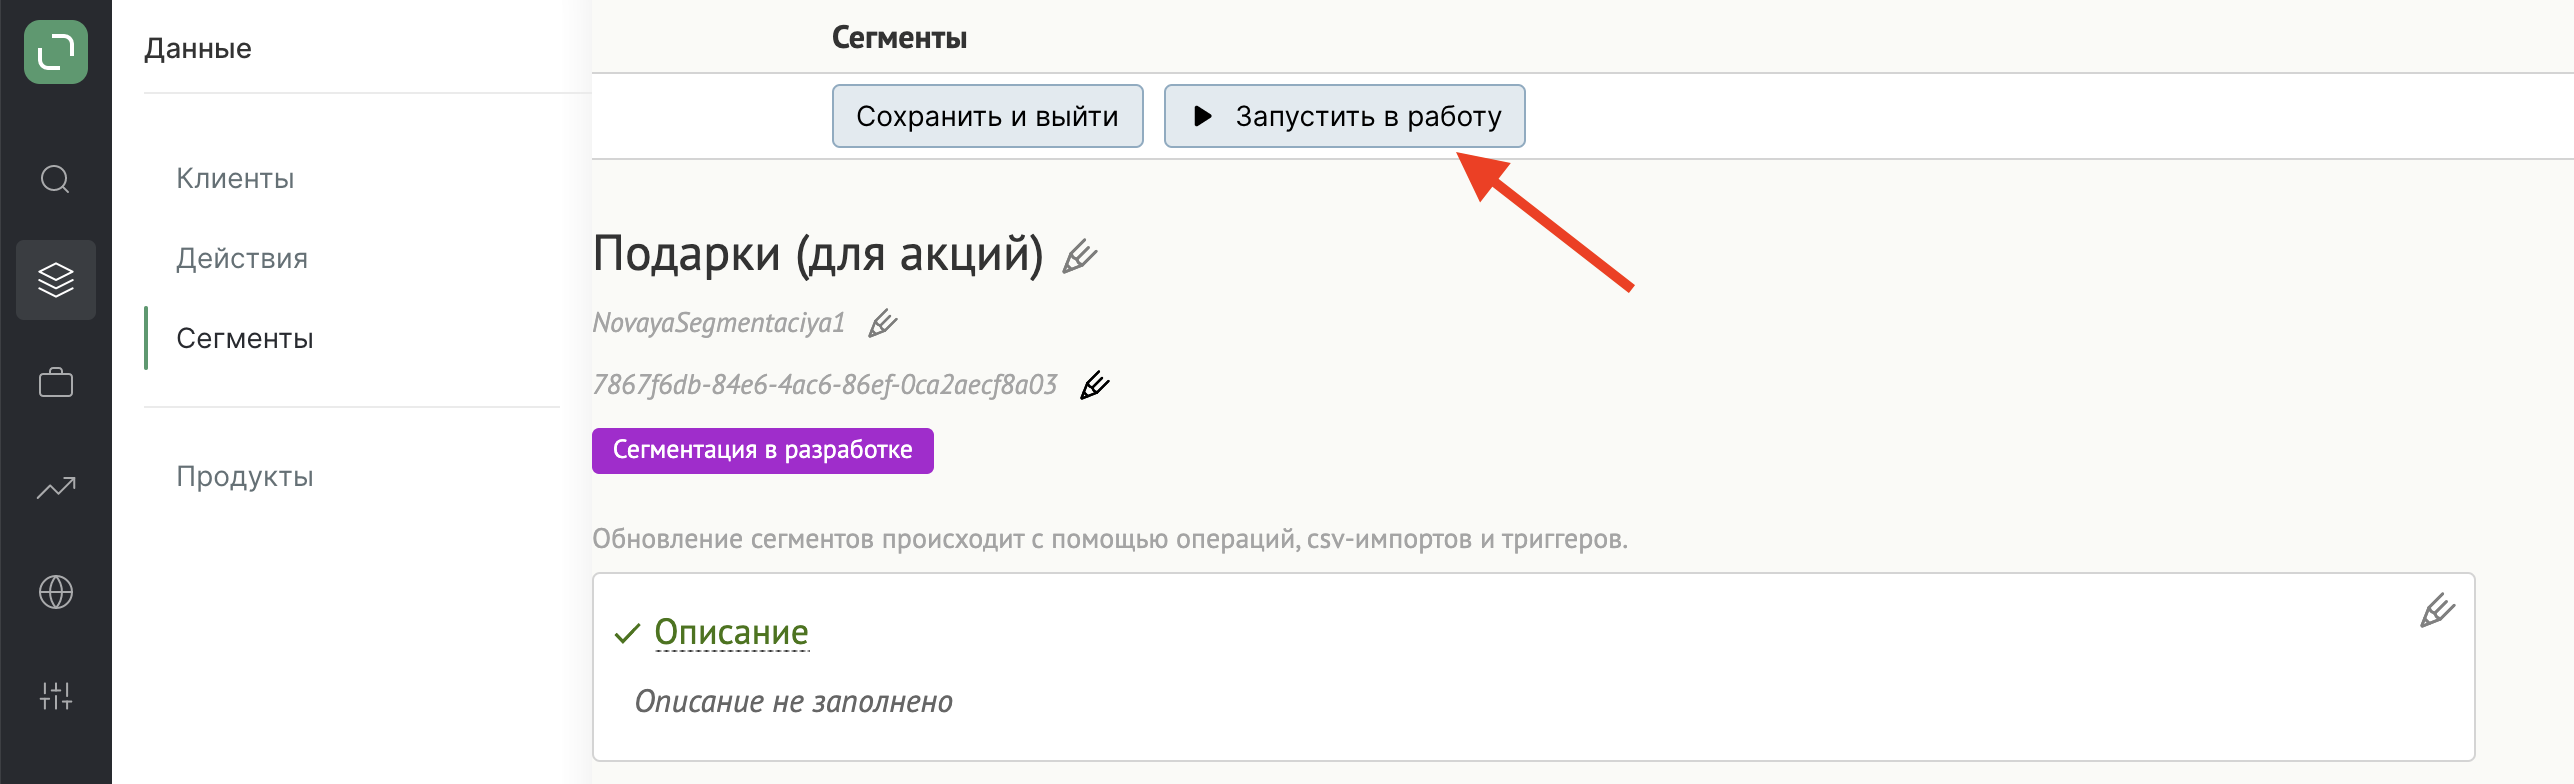
Task: Open Действия menu item
Action: pos(242,258)
